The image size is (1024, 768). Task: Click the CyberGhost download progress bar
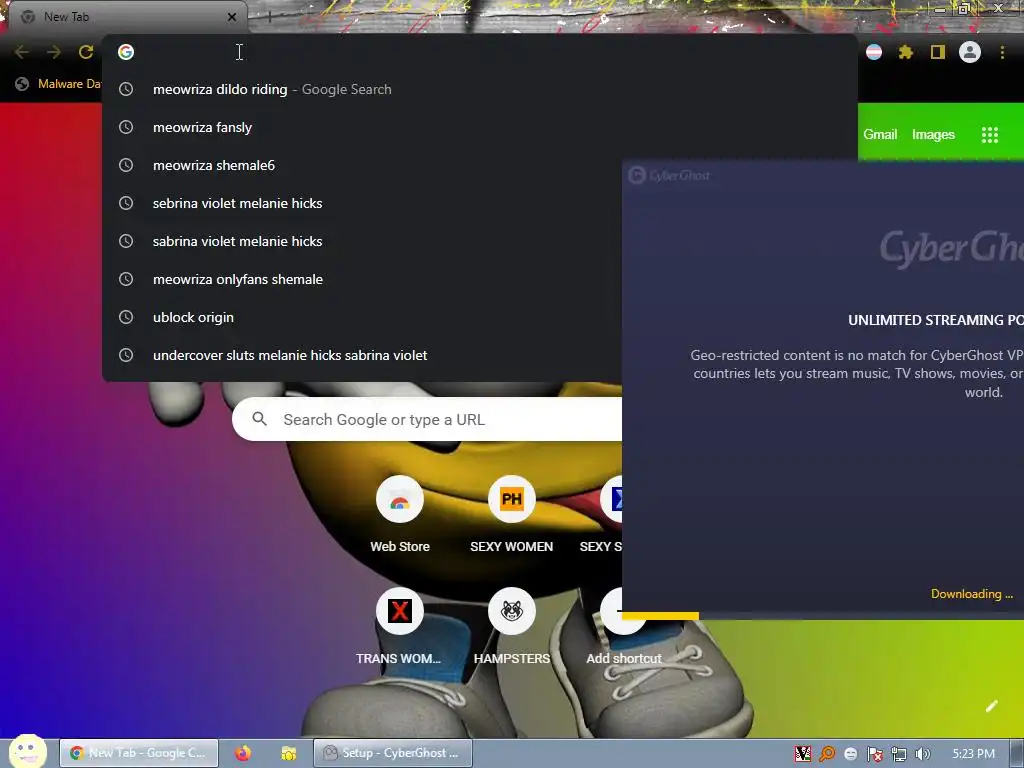[823, 616]
